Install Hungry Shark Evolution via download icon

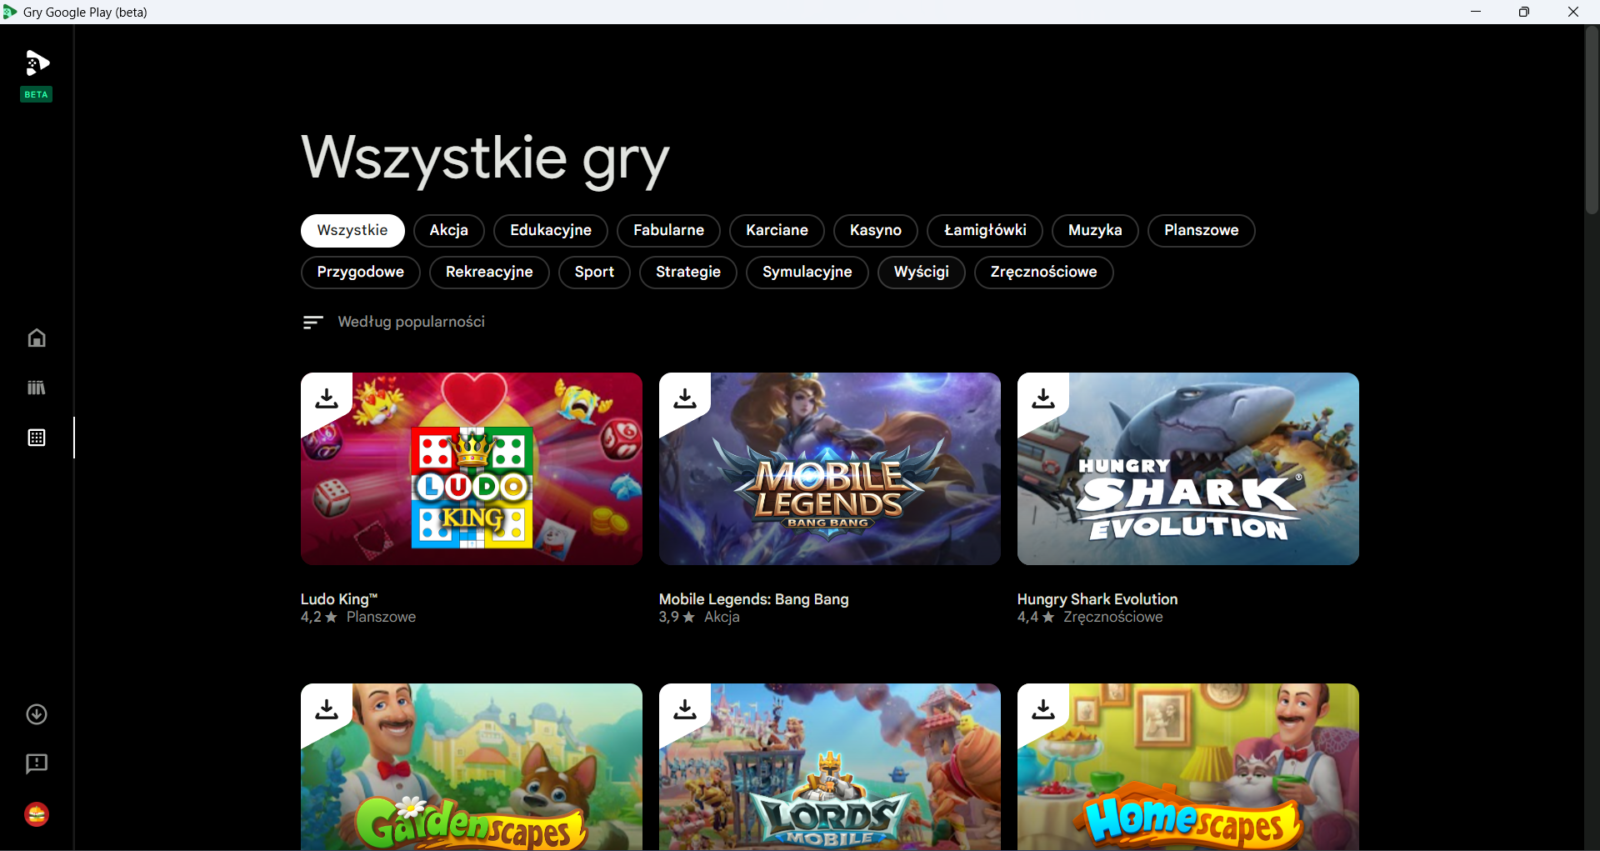[1043, 398]
